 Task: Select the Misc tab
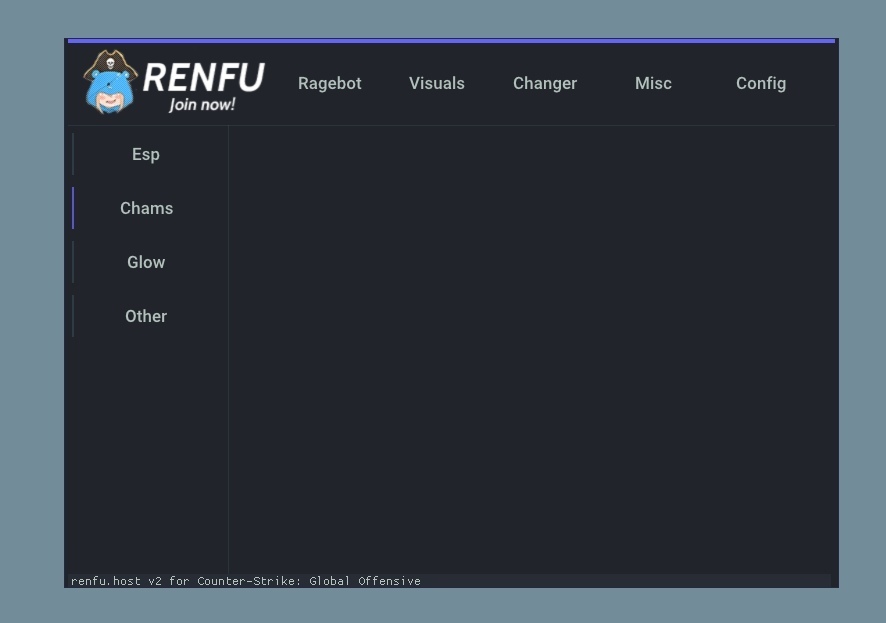[653, 84]
